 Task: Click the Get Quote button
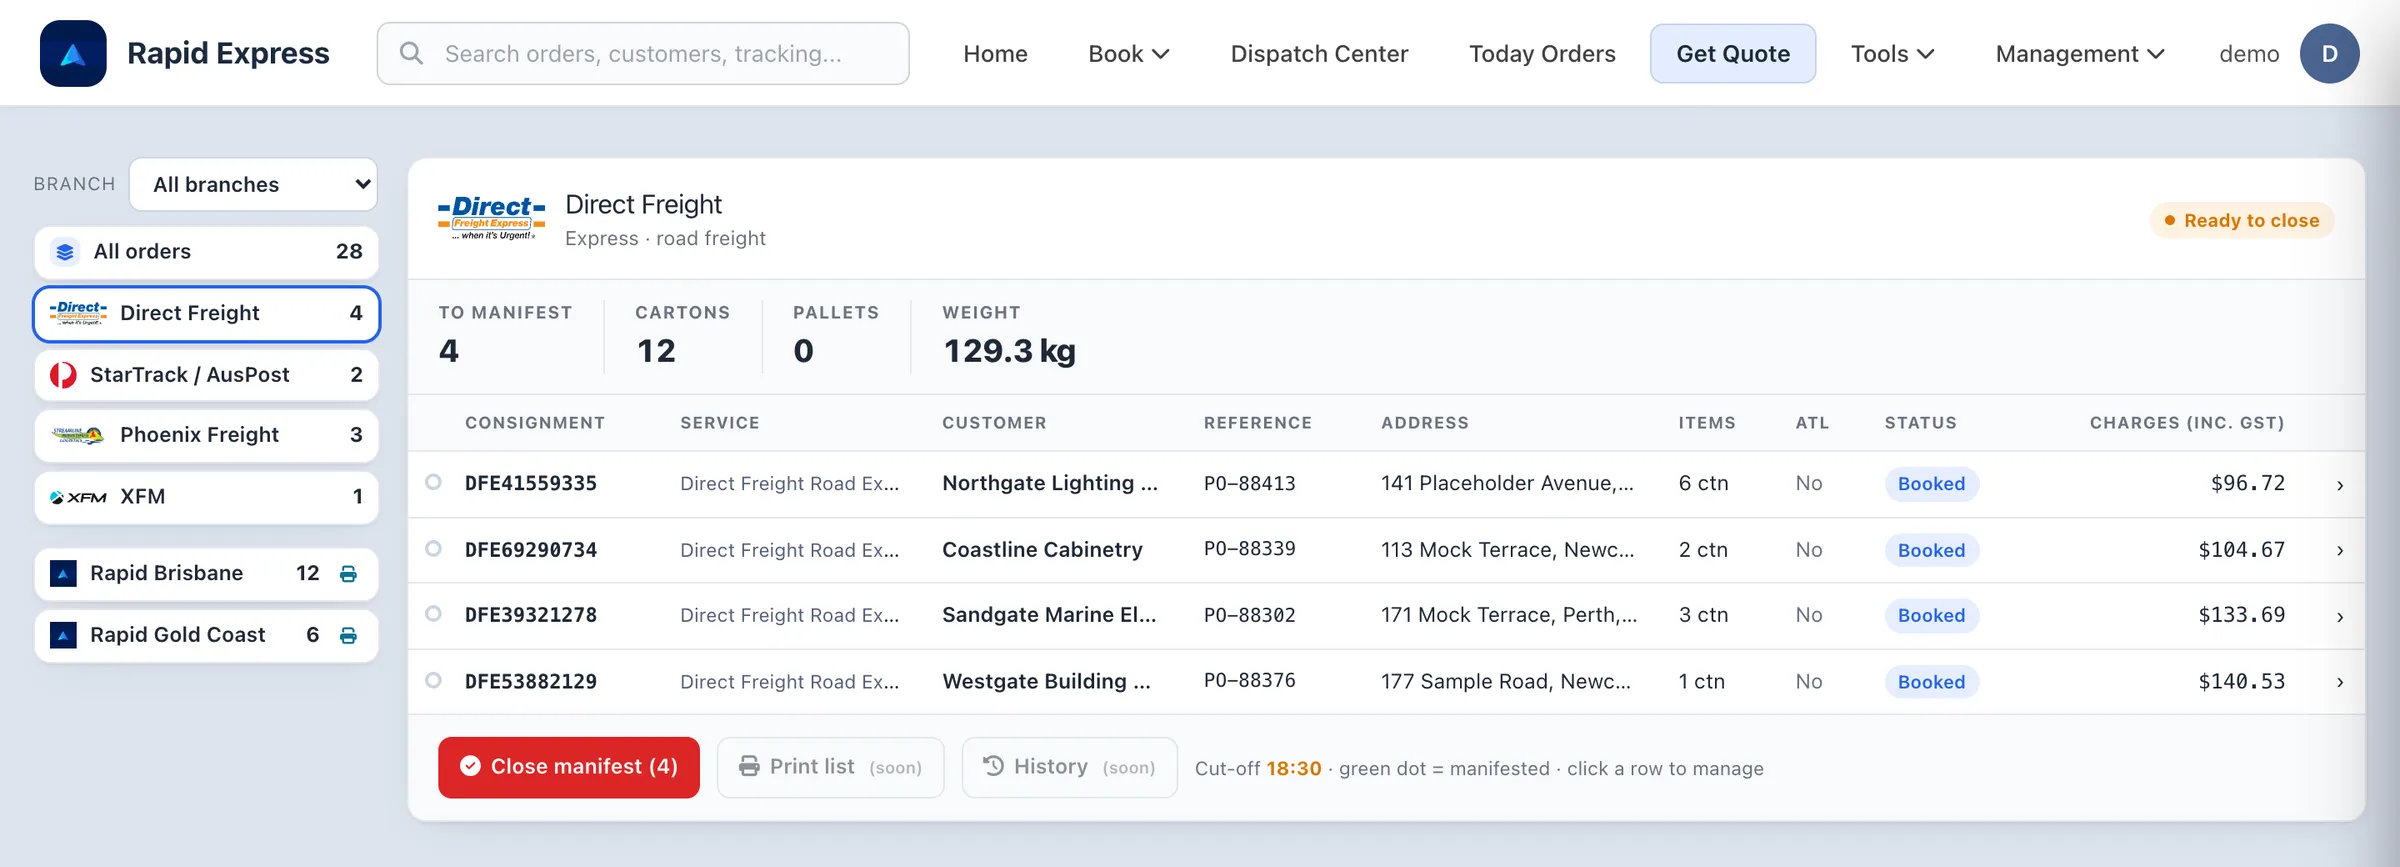[1733, 54]
